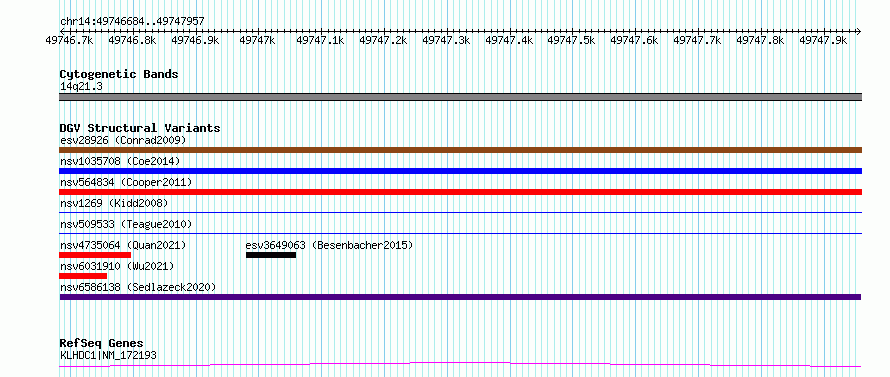Click the 49747.1k ruler tick label

pyautogui.click(x=320, y=40)
